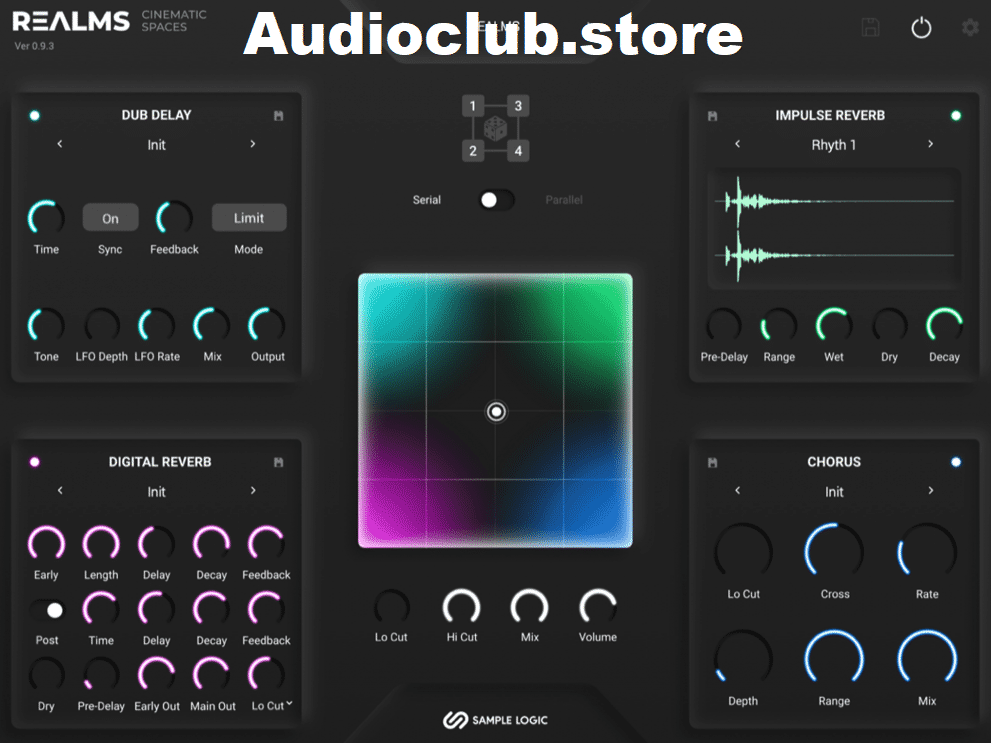
Task: Randomize using the dice icon
Action: click(x=495, y=128)
